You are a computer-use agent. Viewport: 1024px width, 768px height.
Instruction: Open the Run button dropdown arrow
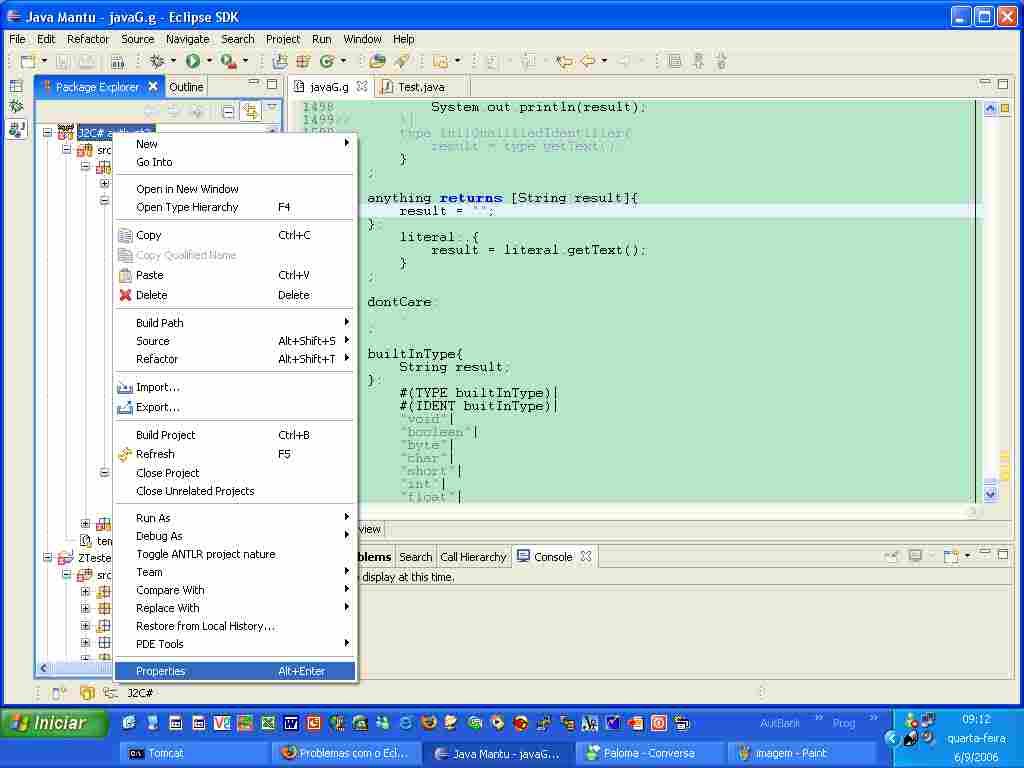click(208, 62)
